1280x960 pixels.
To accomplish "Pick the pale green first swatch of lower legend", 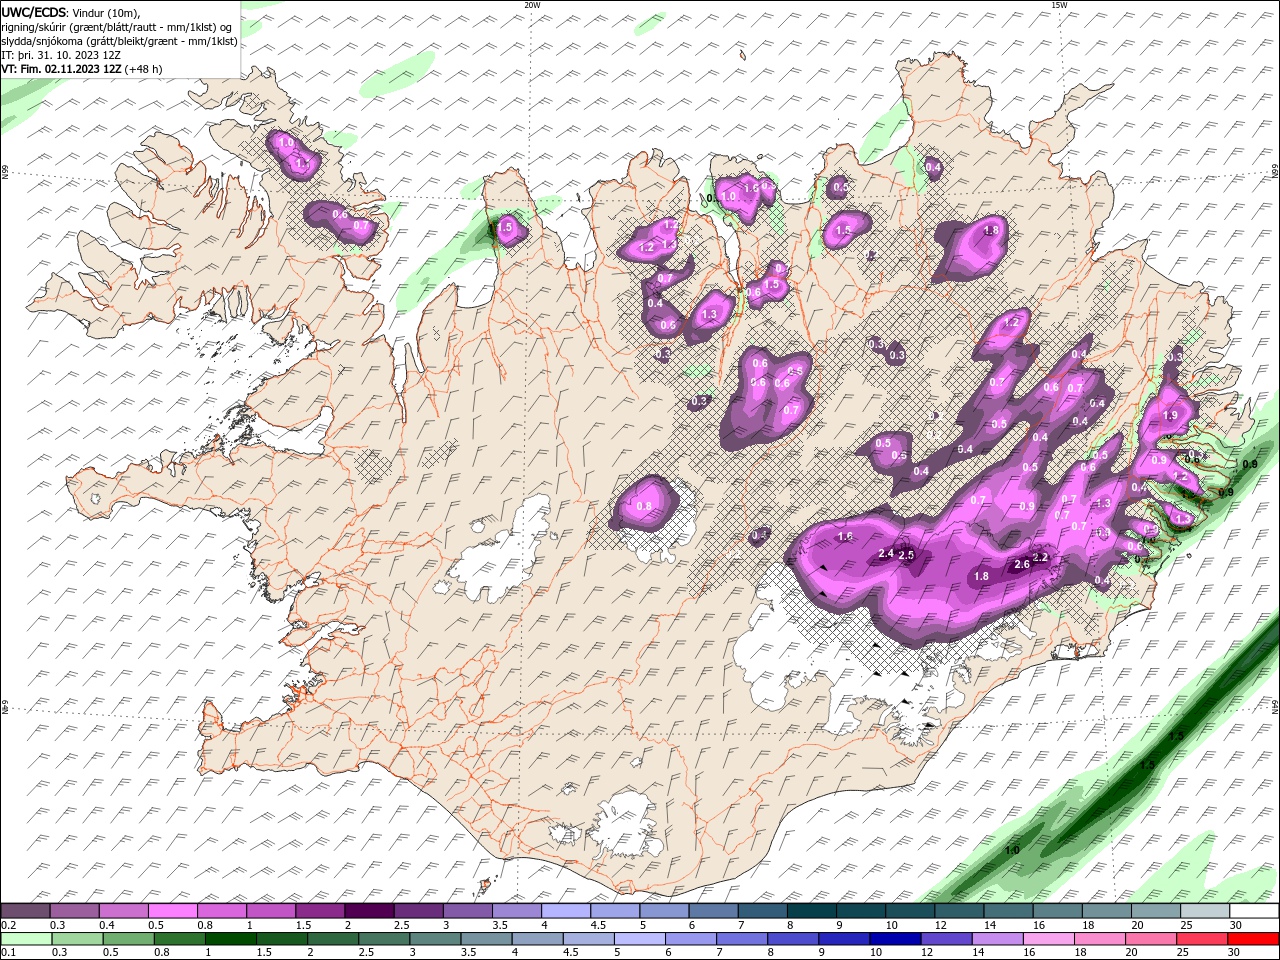I will pyautogui.click(x=25, y=939).
